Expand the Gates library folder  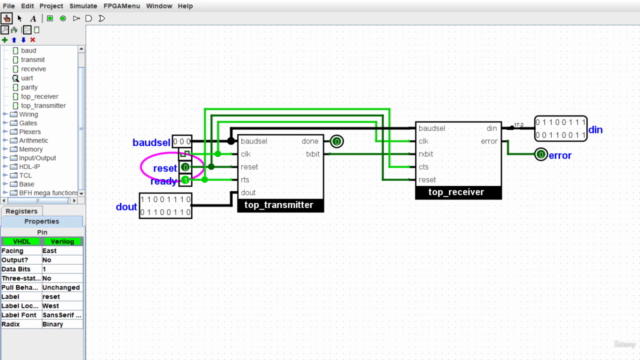coord(5,123)
